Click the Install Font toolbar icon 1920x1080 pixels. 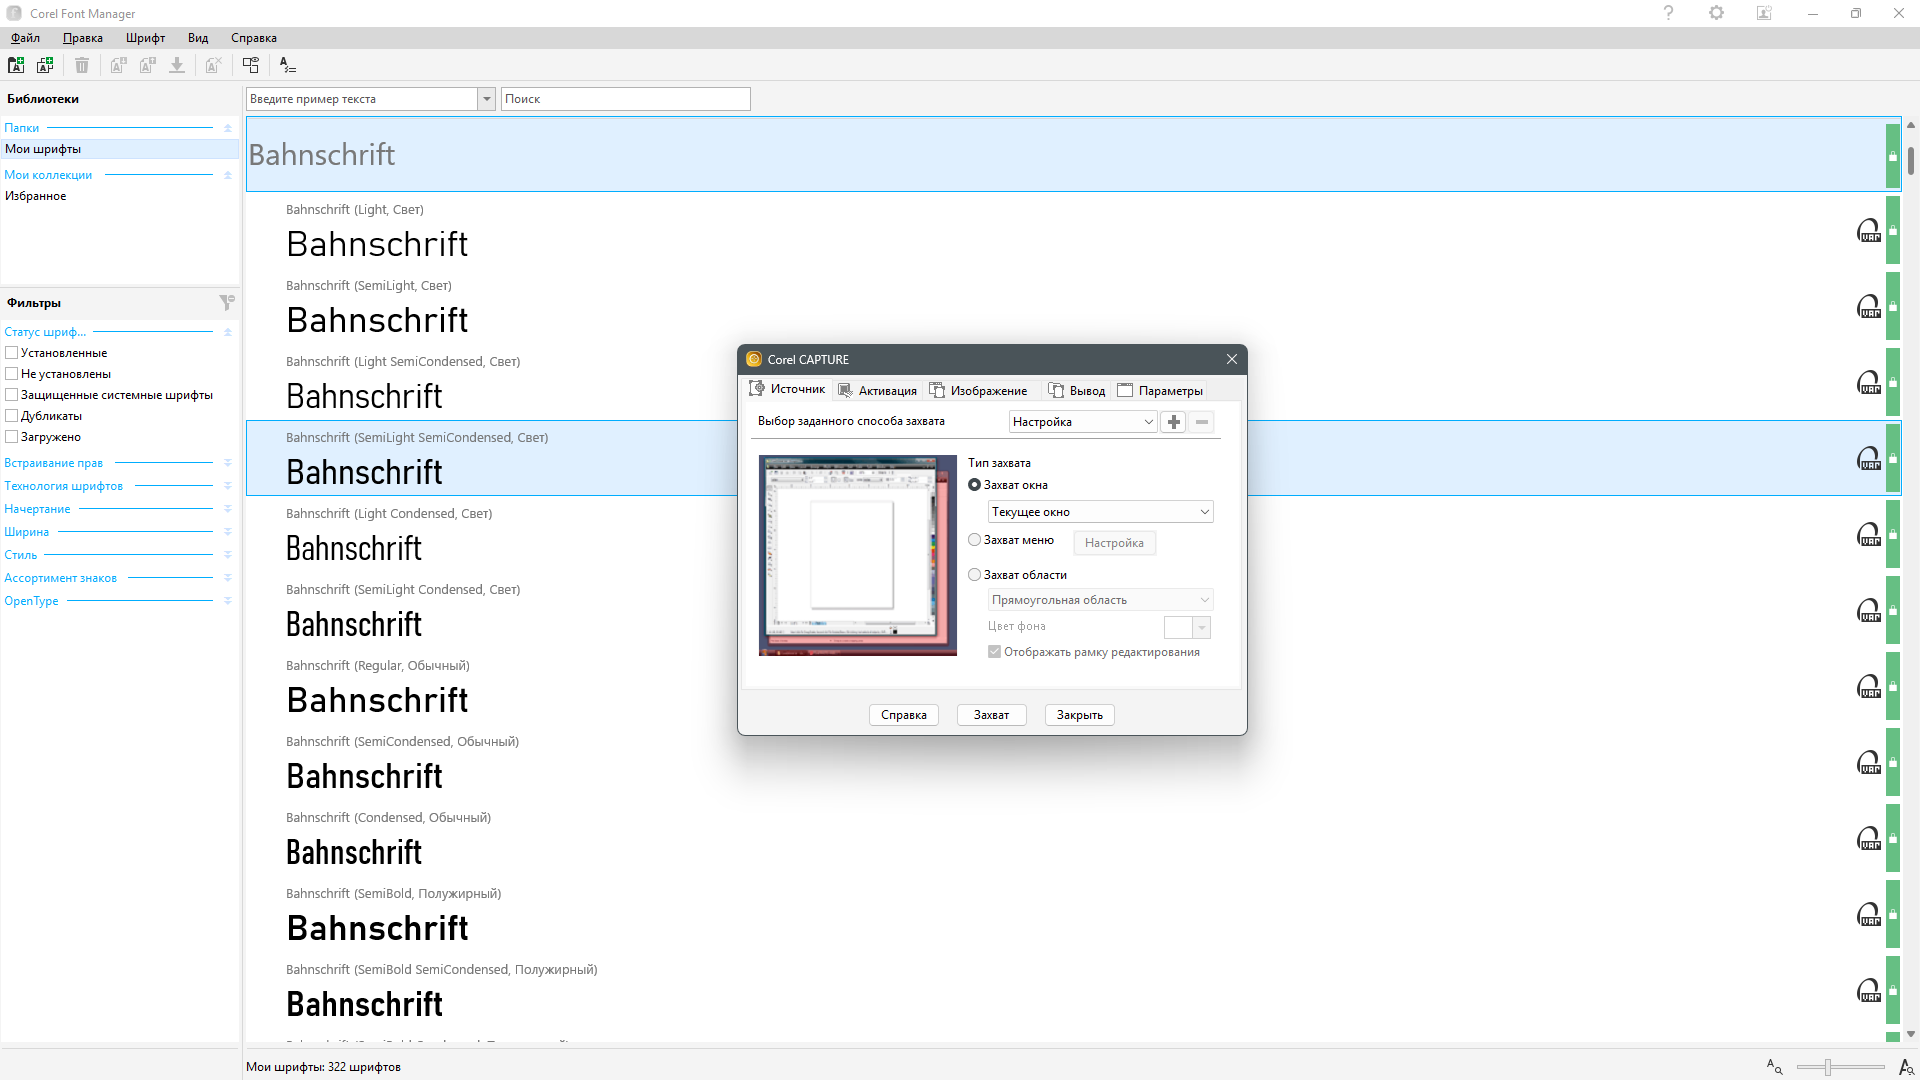(118, 65)
